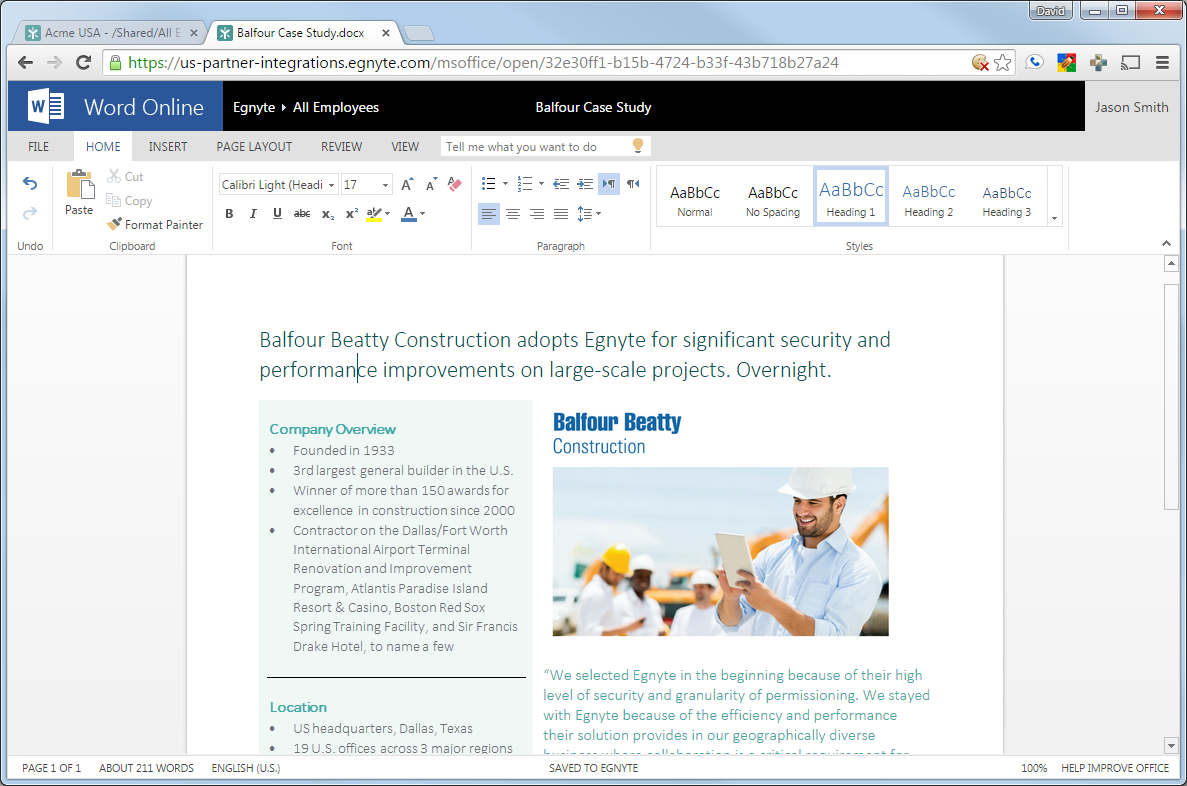Switch to the Acme USA browser tab
This screenshot has width=1187, height=786.
(112, 33)
